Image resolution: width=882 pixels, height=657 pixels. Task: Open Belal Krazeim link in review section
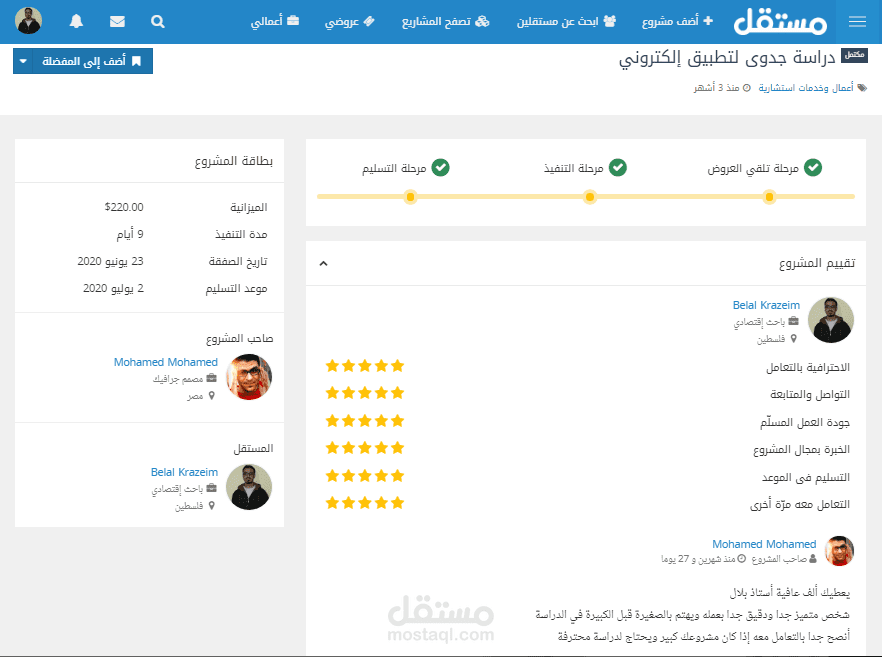[766, 305]
